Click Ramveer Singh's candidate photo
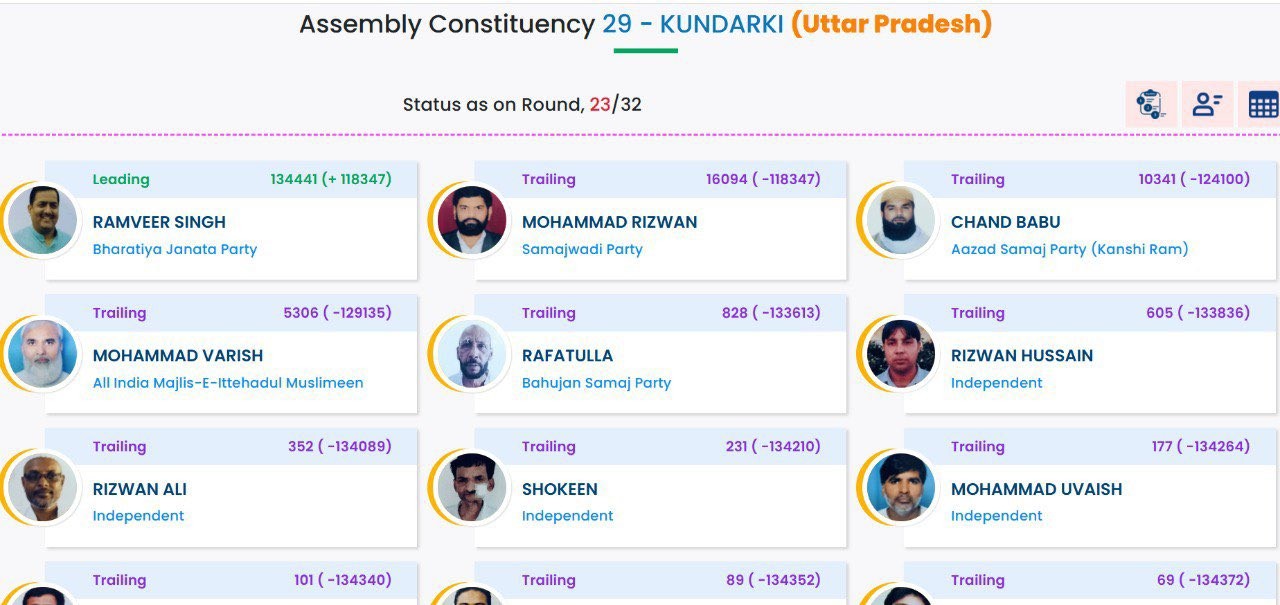Screen dimensions: 1280x605 point(42,220)
